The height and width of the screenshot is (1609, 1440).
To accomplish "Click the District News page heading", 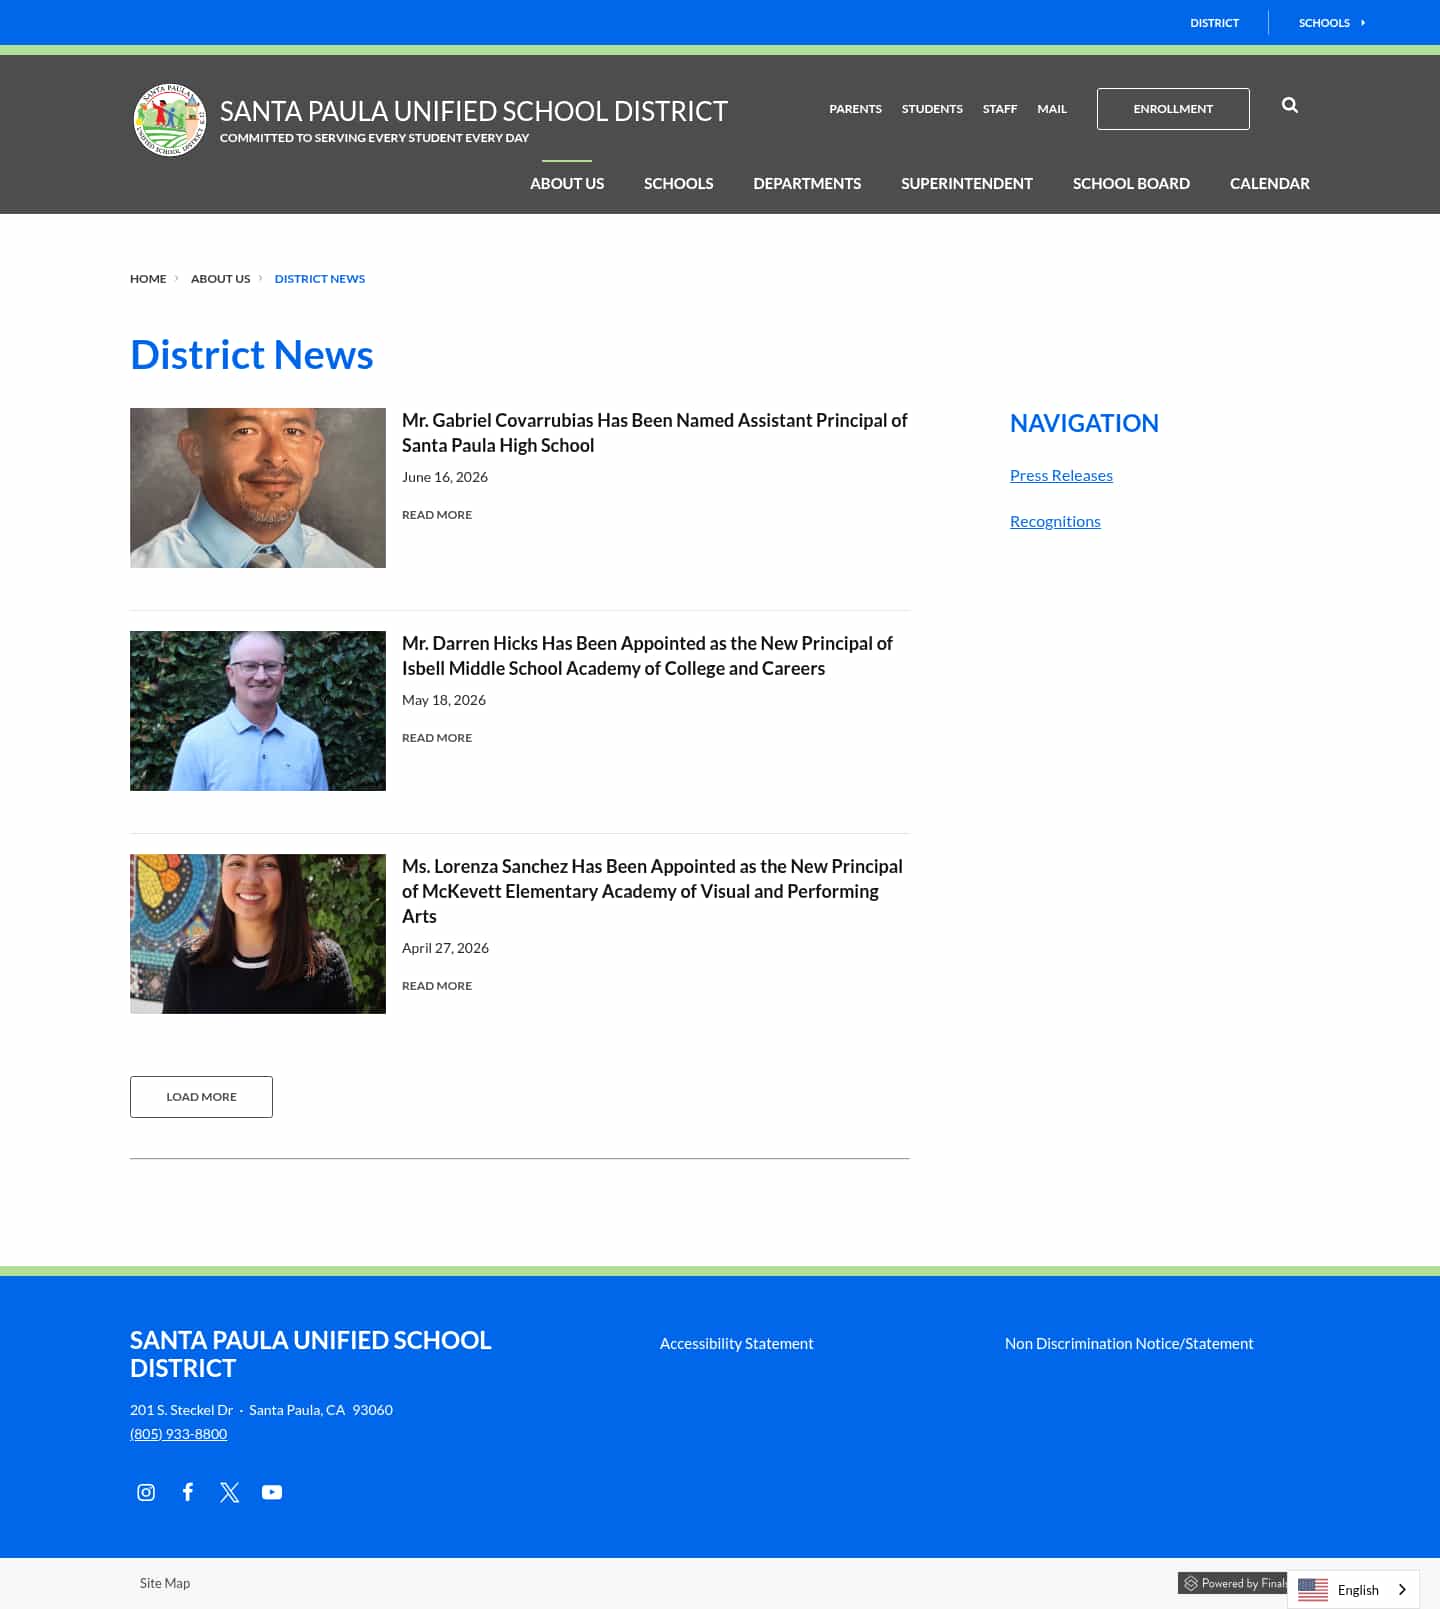I will tap(252, 355).
